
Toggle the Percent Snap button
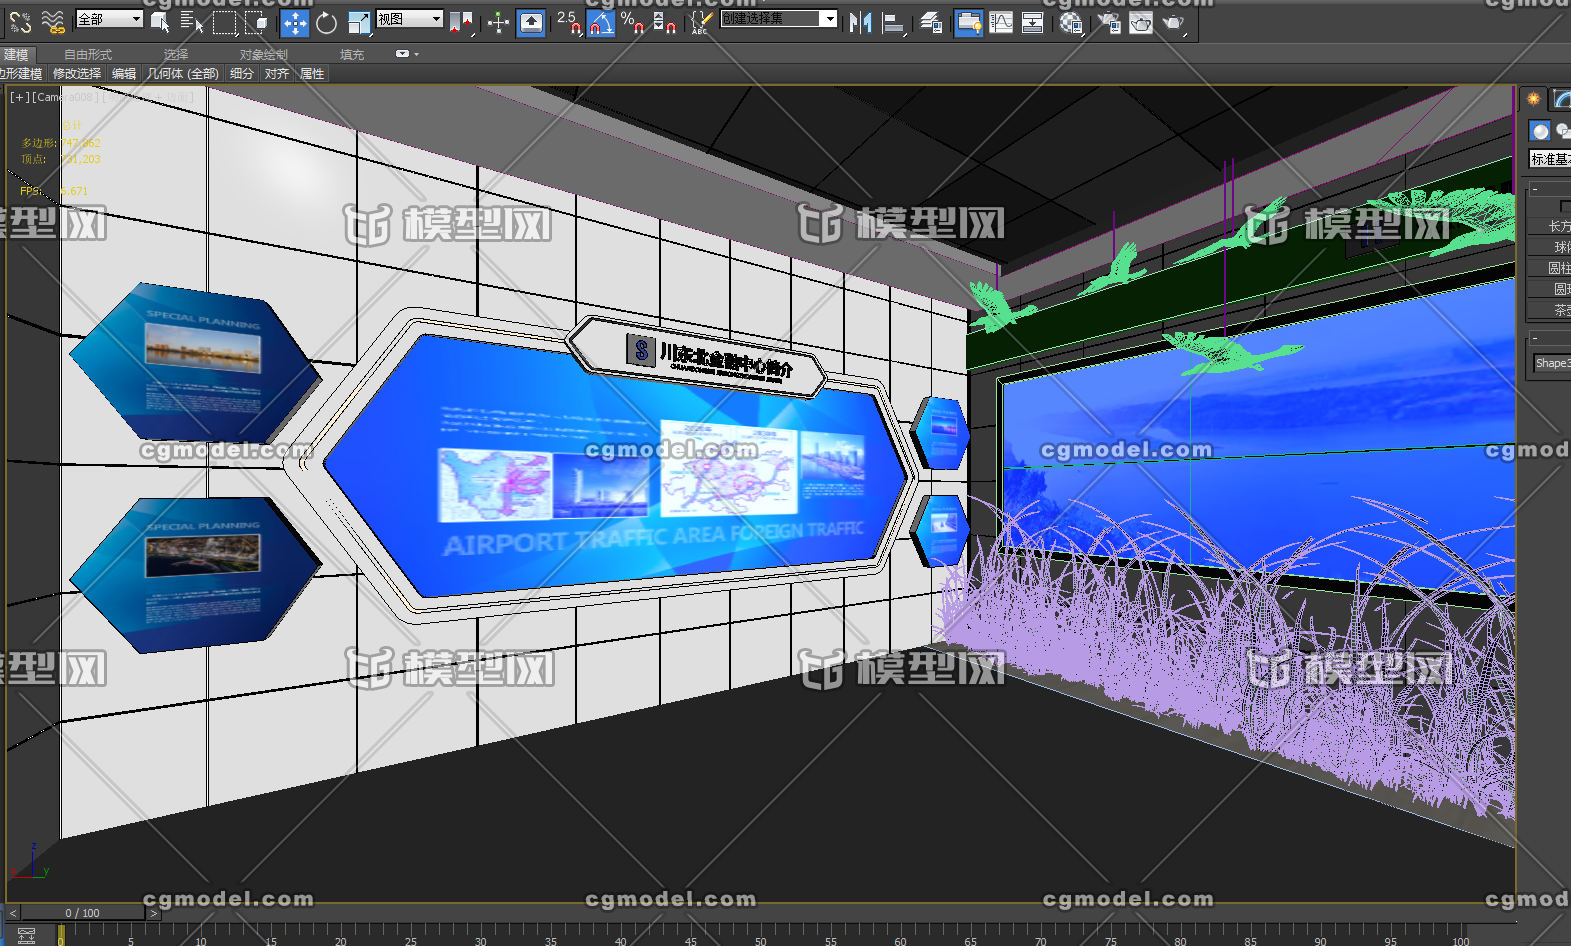click(632, 22)
